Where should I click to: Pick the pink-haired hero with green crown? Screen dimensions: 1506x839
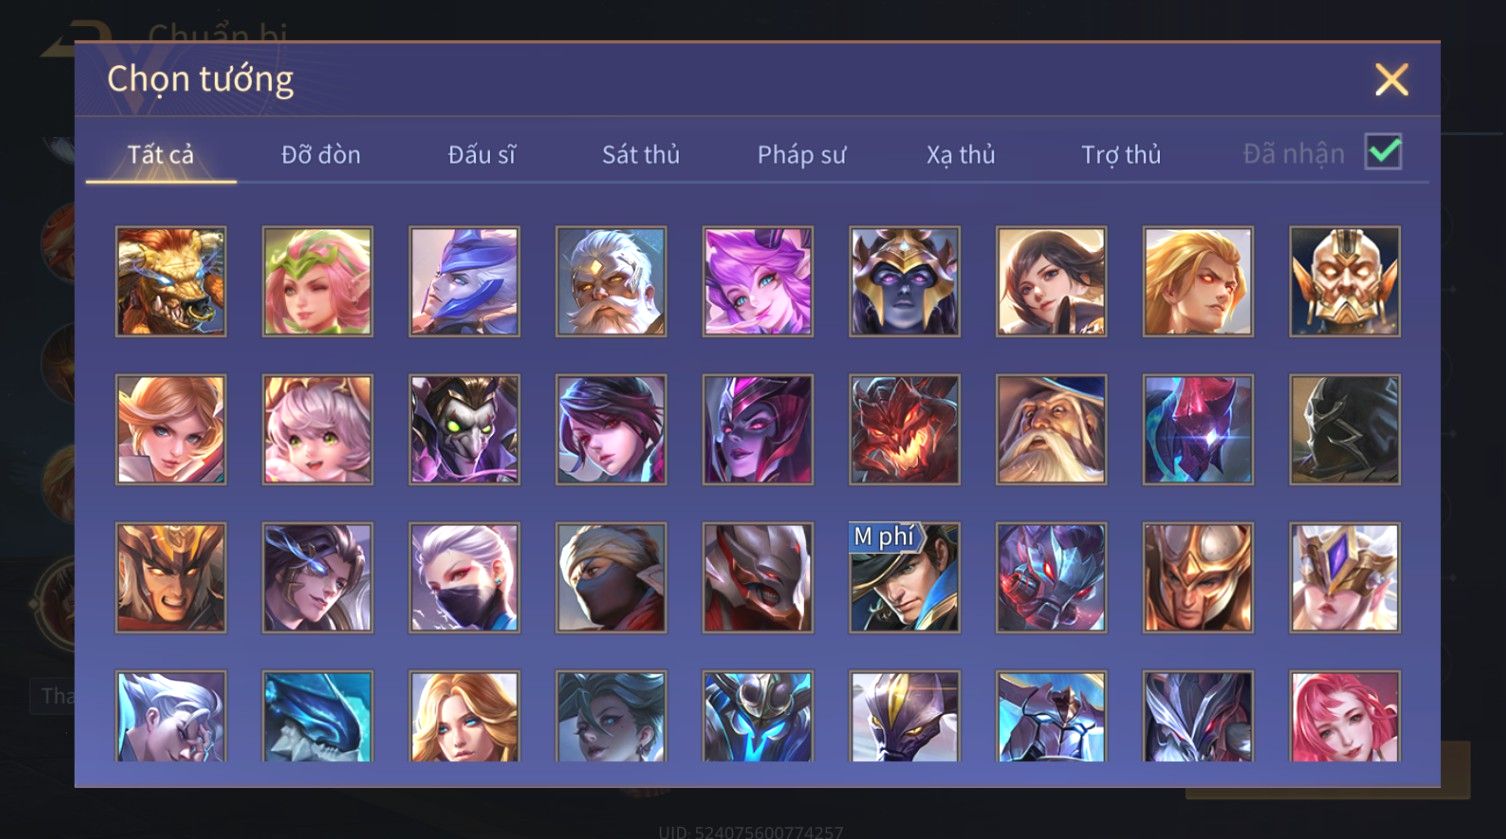318,281
